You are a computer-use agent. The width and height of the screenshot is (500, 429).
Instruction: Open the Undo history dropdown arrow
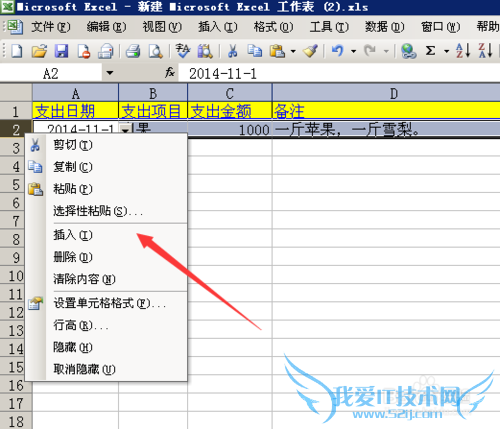click(353, 51)
